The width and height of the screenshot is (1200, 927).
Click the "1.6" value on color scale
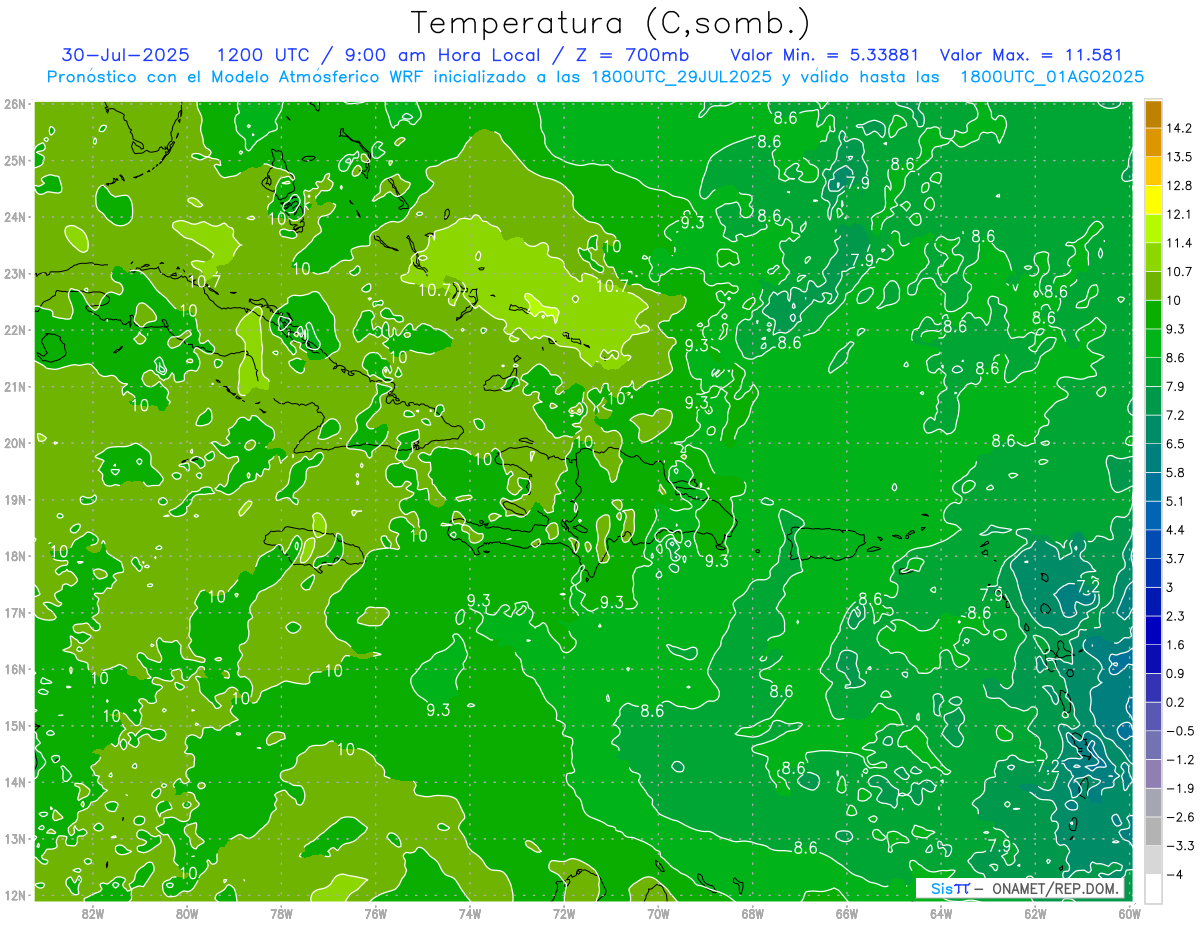coord(1176,645)
